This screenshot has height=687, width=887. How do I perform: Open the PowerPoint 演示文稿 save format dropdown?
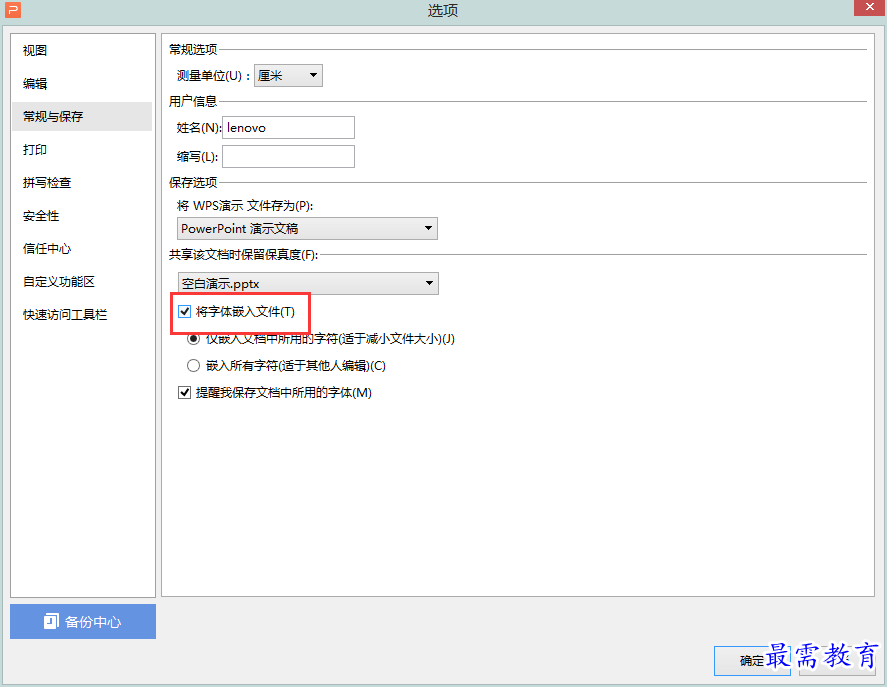point(307,228)
